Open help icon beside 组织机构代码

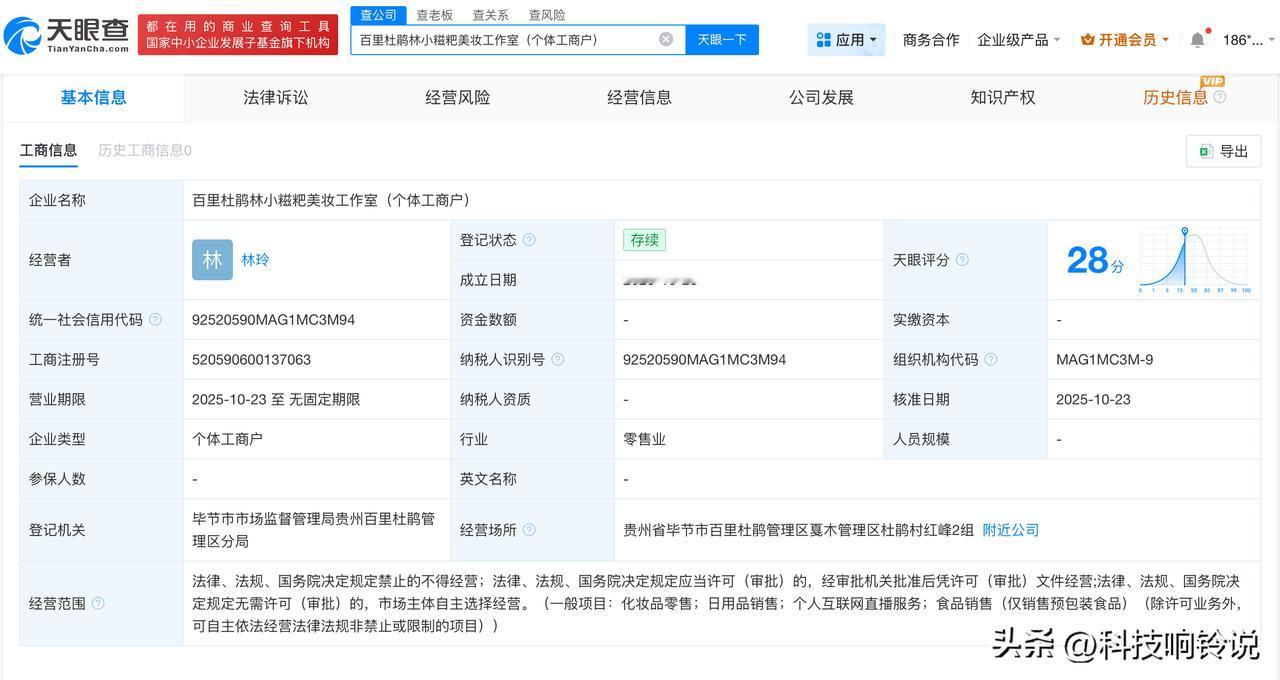[990, 360]
